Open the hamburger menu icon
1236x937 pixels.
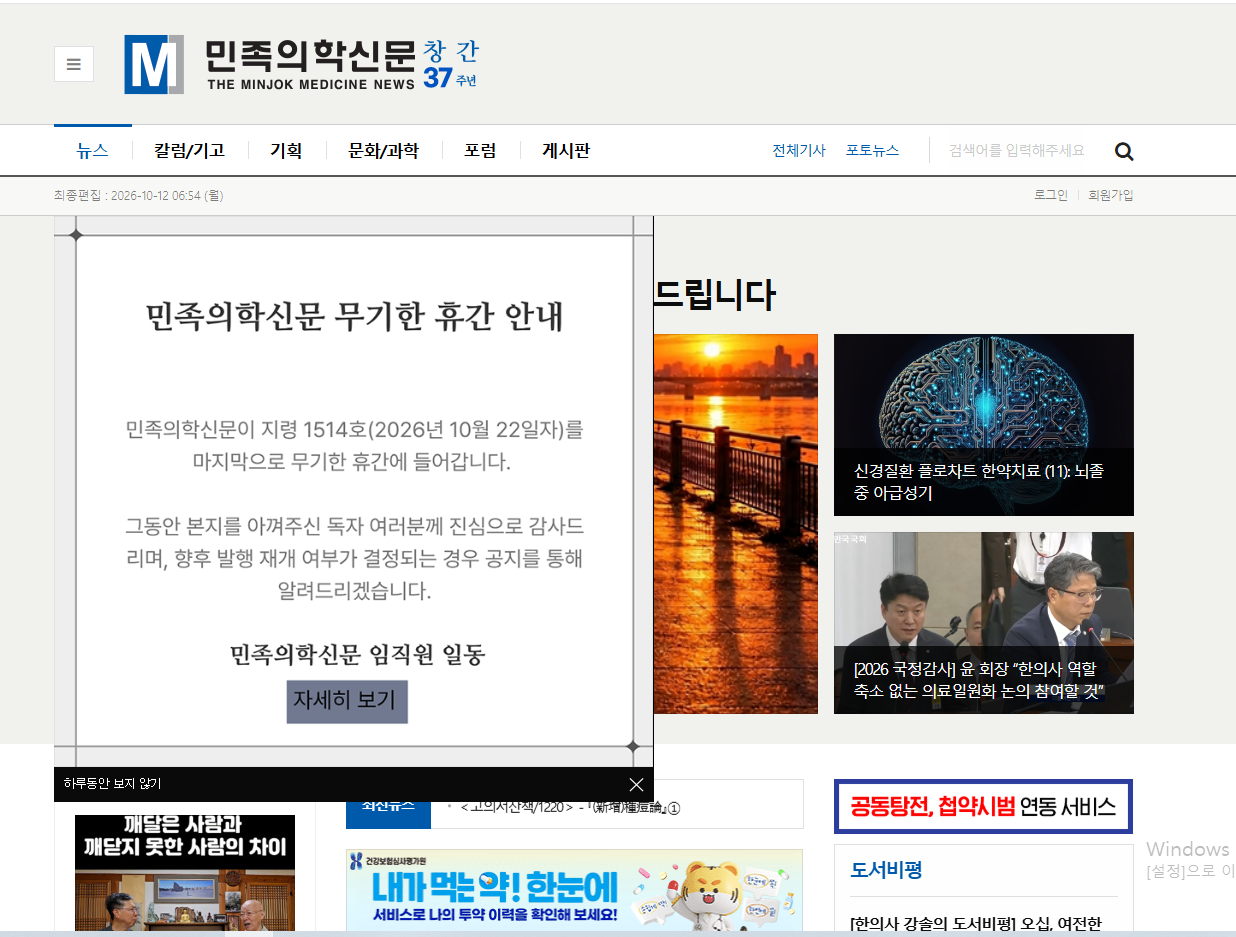pos(74,64)
